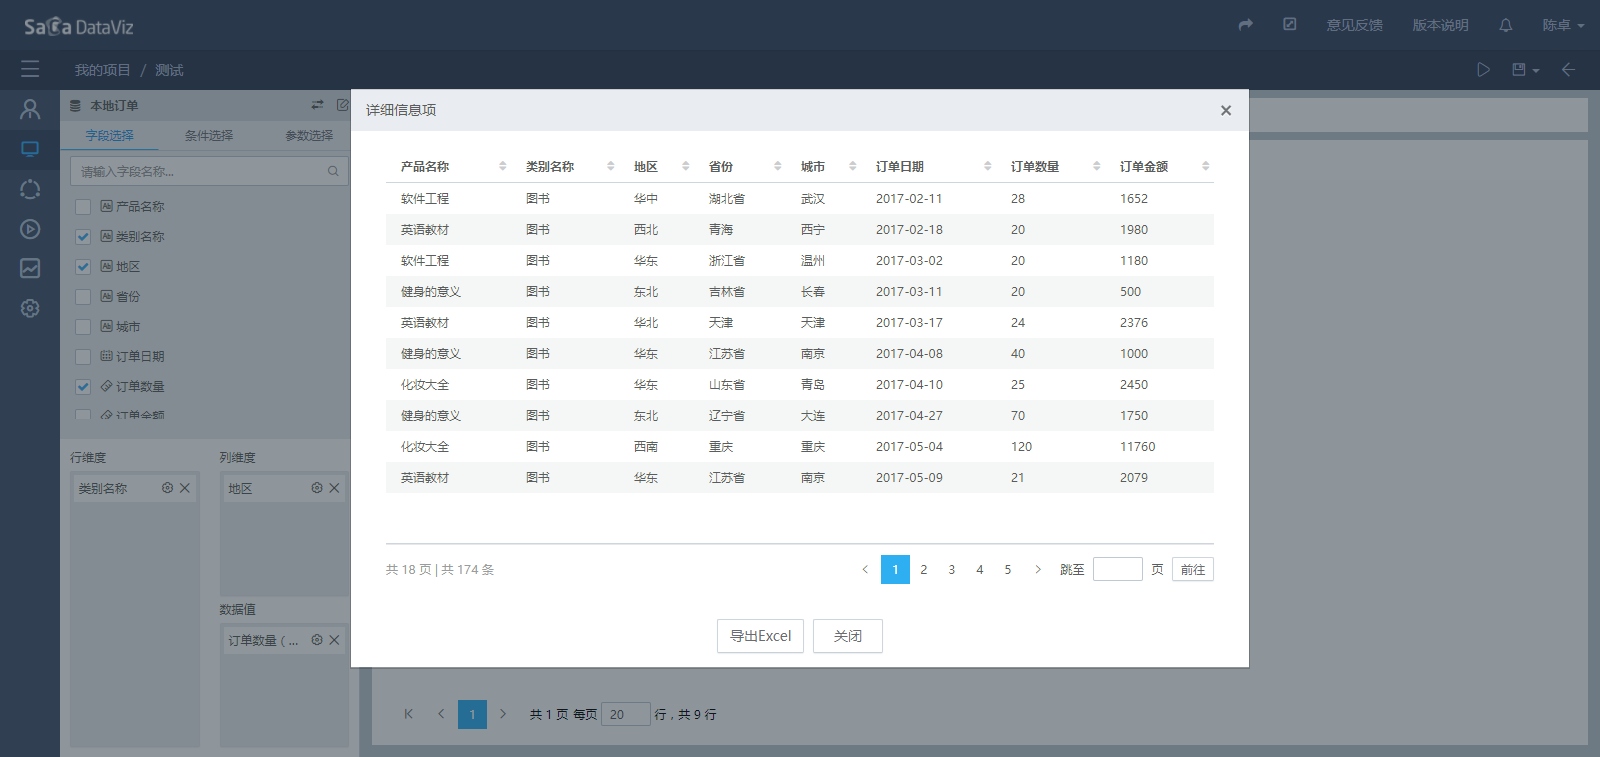Check the 省份 field checkbox
The image size is (1600, 757).
pos(83,297)
